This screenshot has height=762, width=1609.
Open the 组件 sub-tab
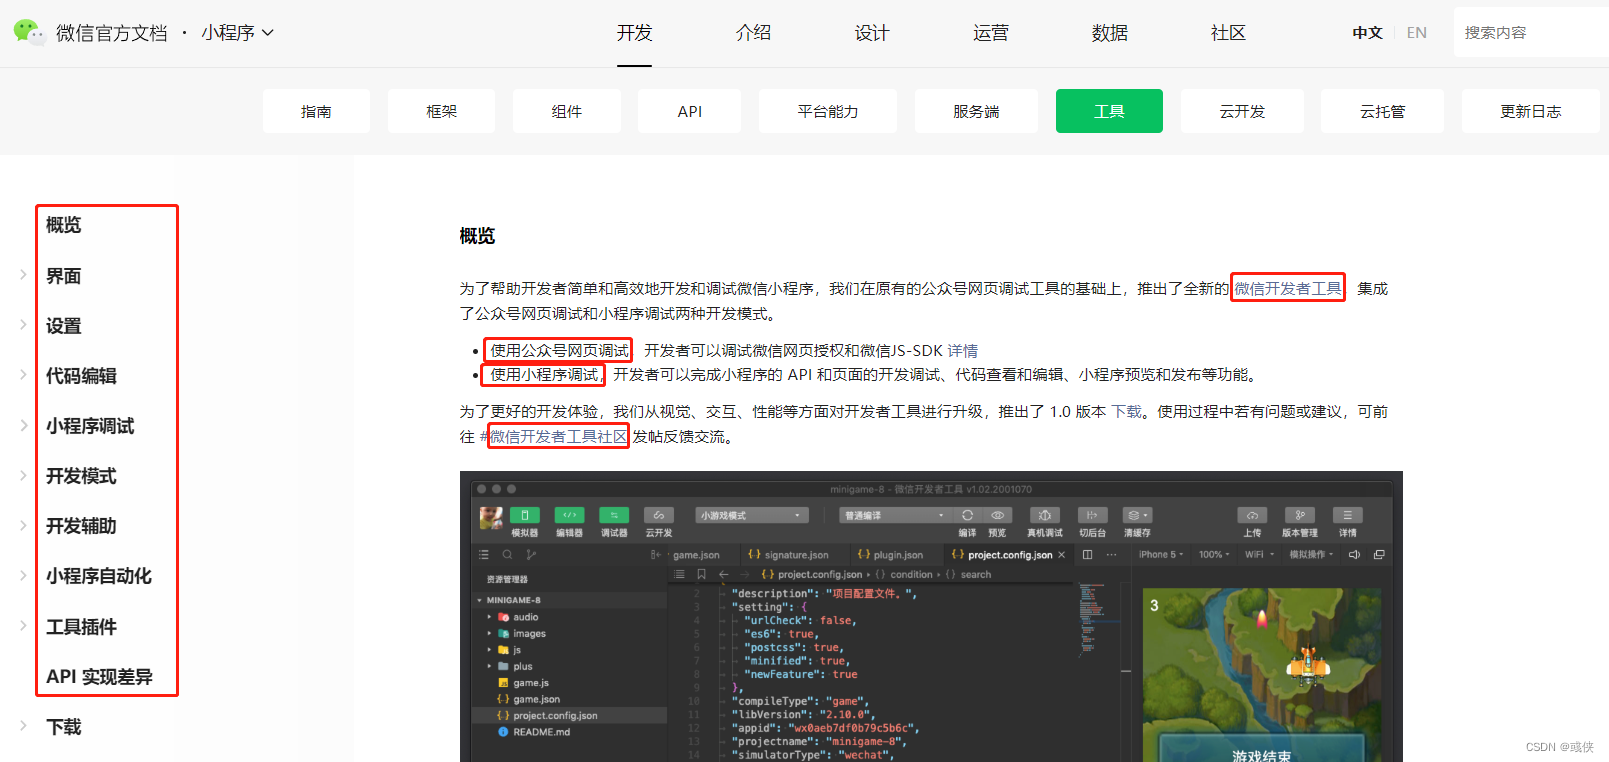[x=566, y=111]
